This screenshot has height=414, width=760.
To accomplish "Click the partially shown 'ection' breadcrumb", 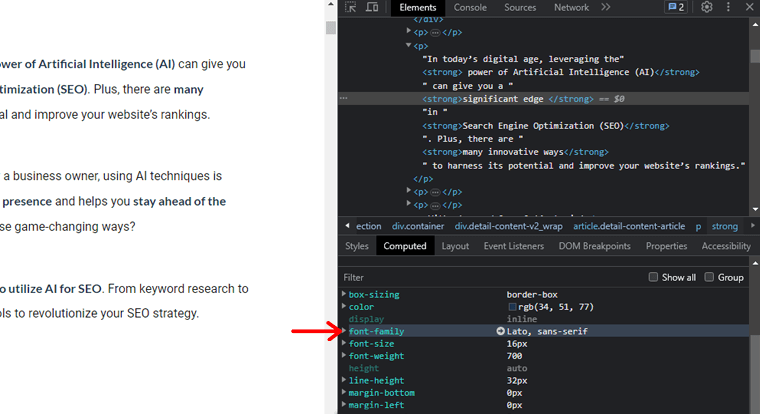I will [368, 226].
